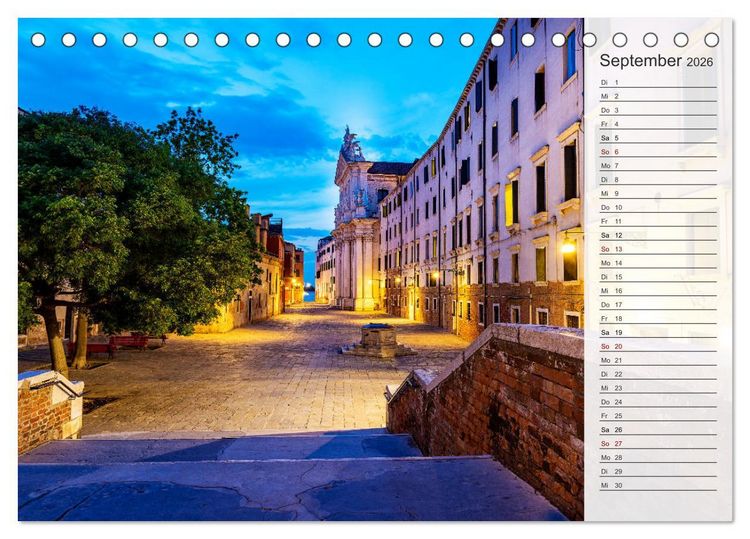Select the Sunday row 'So 6'
This screenshot has width=750, height=539.
click(658, 152)
